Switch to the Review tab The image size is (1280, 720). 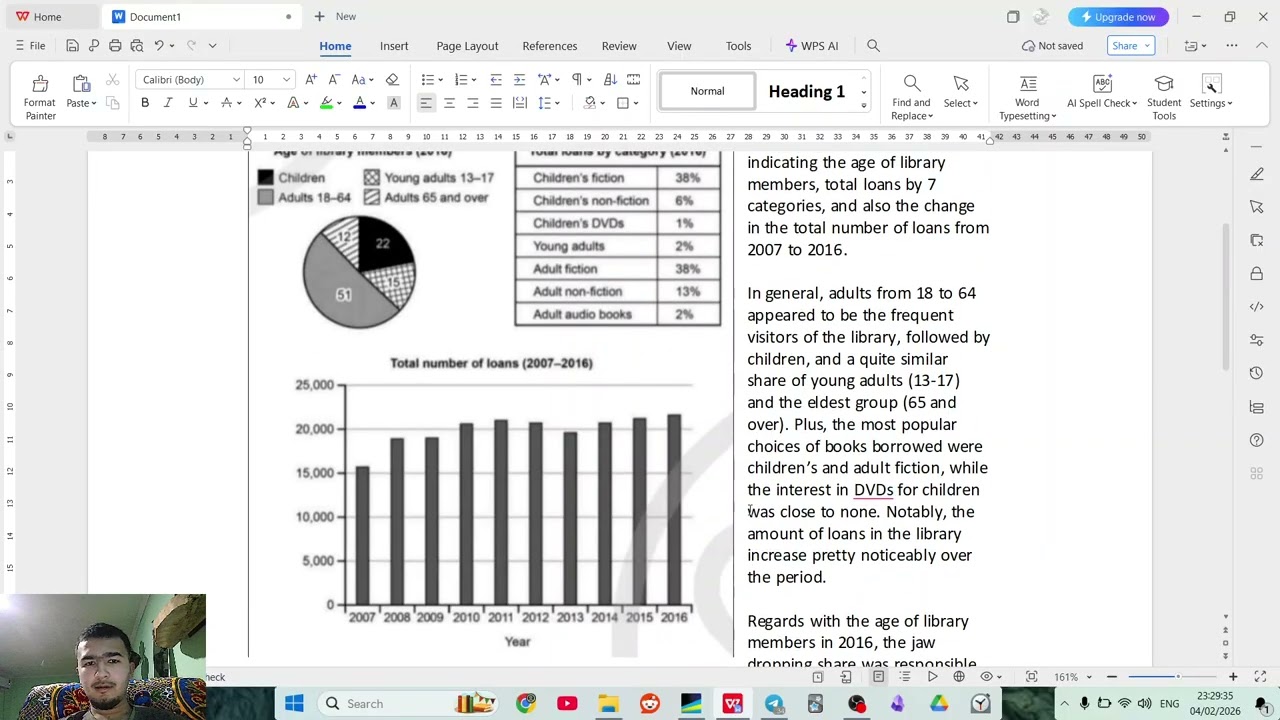coord(619,46)
